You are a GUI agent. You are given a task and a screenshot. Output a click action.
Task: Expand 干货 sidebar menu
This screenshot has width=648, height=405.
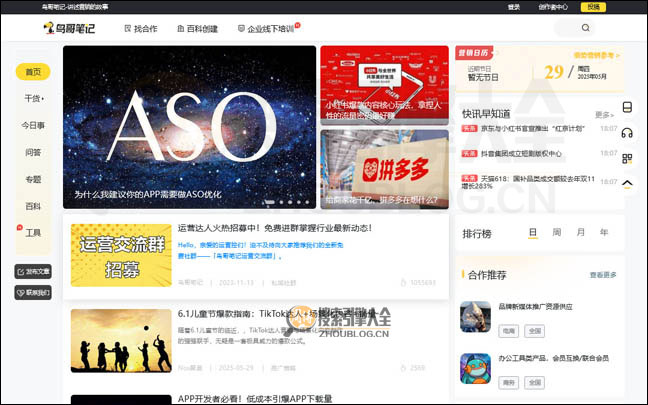(34, 98)
